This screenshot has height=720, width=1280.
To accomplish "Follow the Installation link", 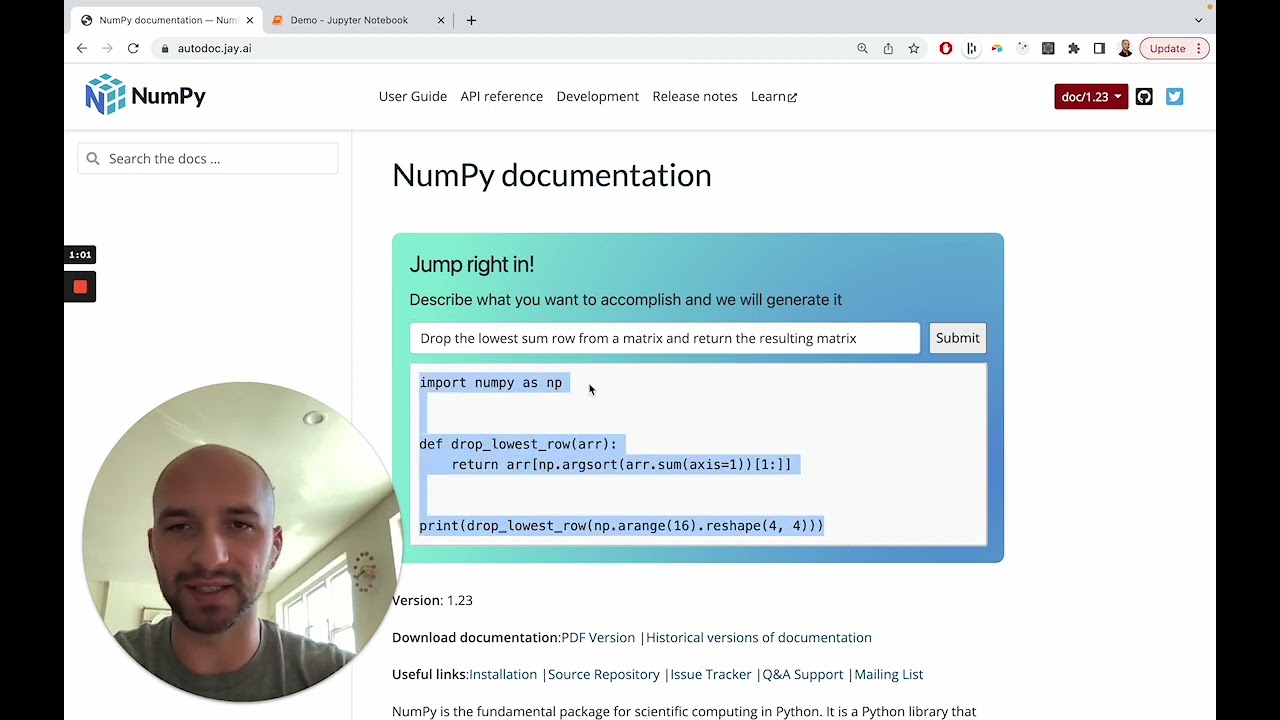I will pos(503,674).
